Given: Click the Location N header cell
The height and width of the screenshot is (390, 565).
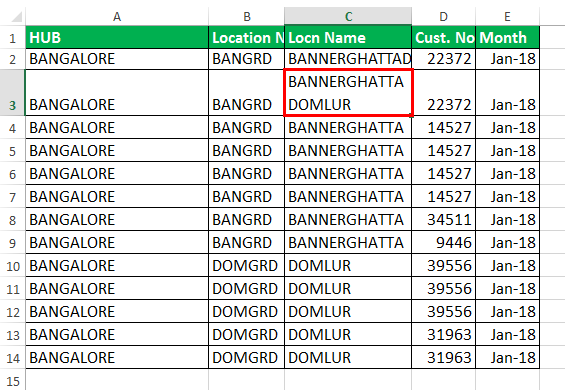Looking at the screenshot, I should coord(246,37).
